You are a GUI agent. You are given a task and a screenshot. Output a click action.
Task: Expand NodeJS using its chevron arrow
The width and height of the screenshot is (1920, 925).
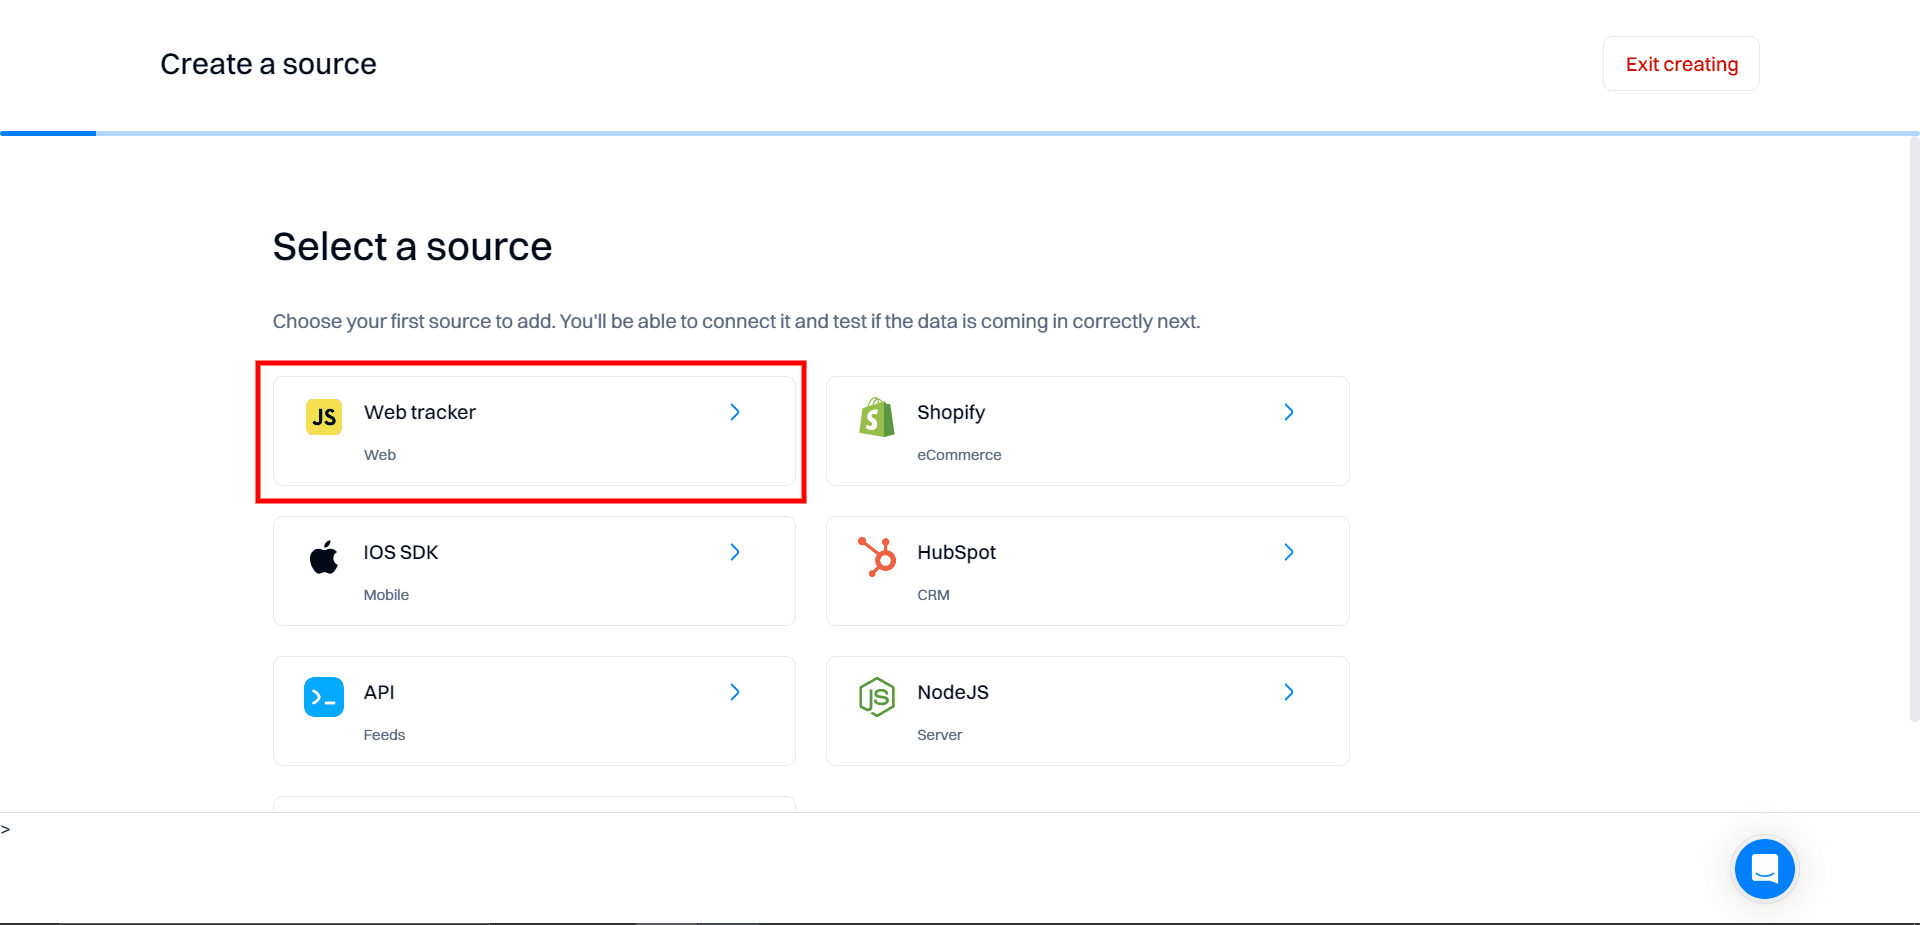(x=1289, y=692)
